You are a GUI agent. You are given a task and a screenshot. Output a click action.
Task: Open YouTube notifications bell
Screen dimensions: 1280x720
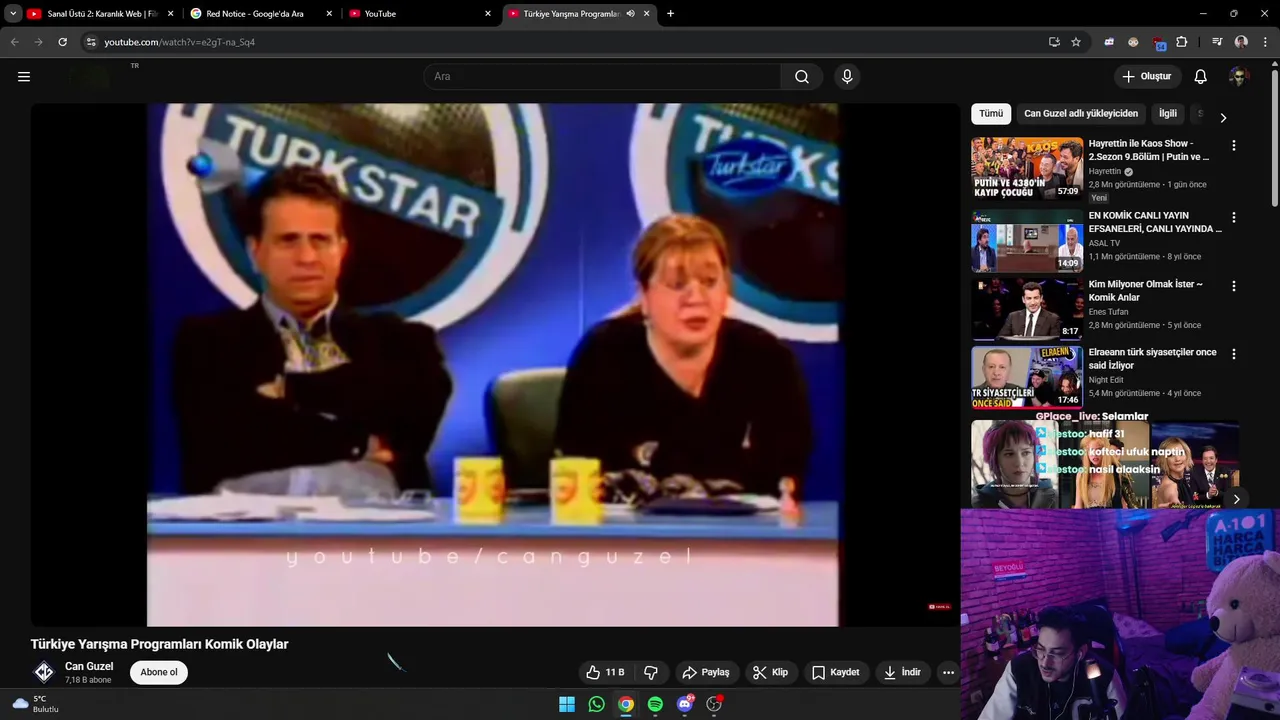pyautogui.click(x=1200, y=77)
